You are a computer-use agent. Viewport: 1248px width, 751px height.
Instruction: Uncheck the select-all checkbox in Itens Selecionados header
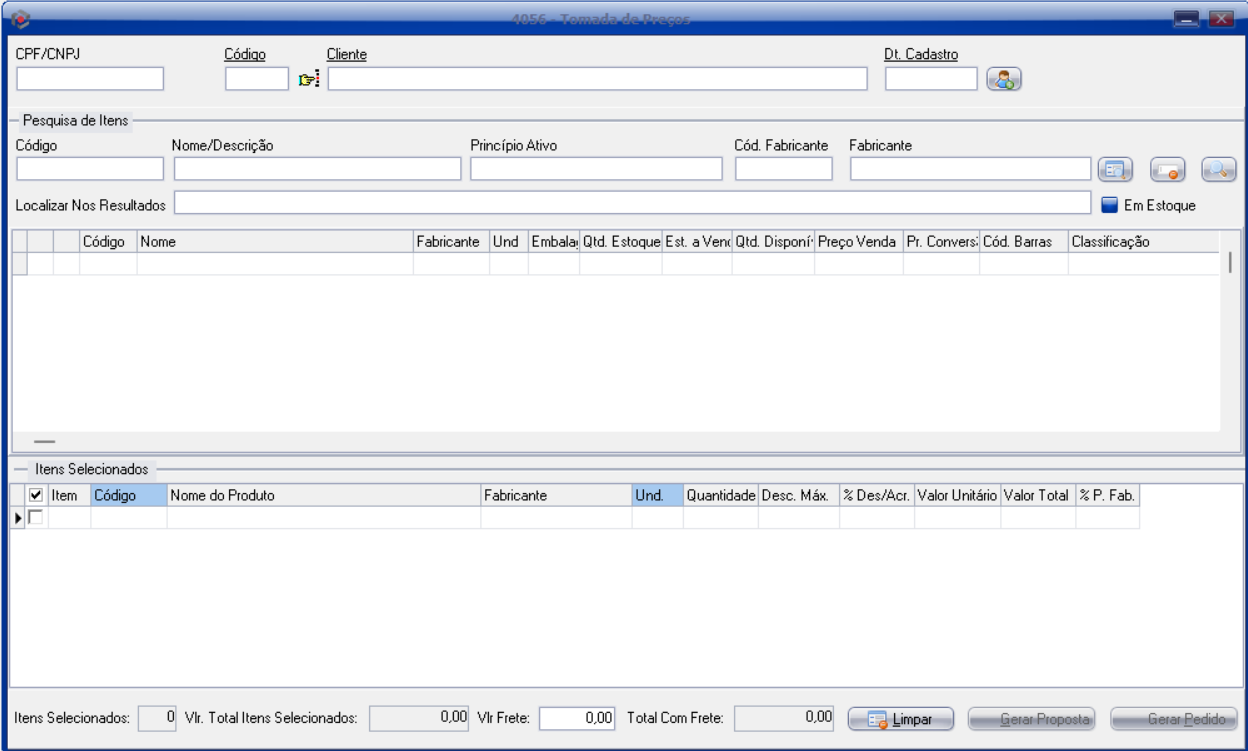36,495
